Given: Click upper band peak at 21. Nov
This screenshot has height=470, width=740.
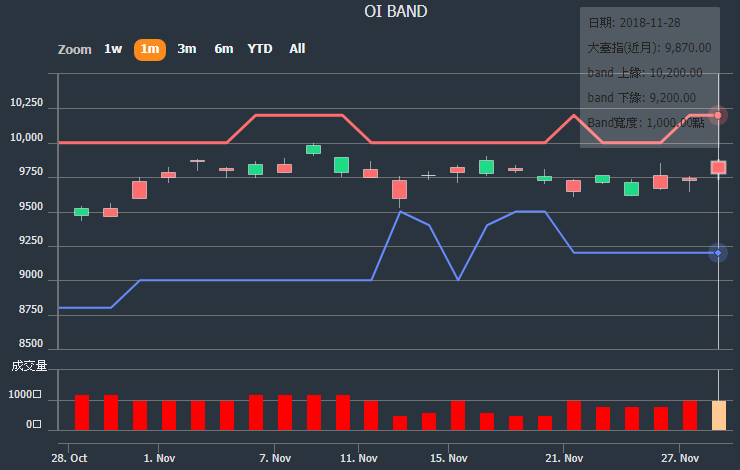Looking at the screenshot, I should 573,116.
